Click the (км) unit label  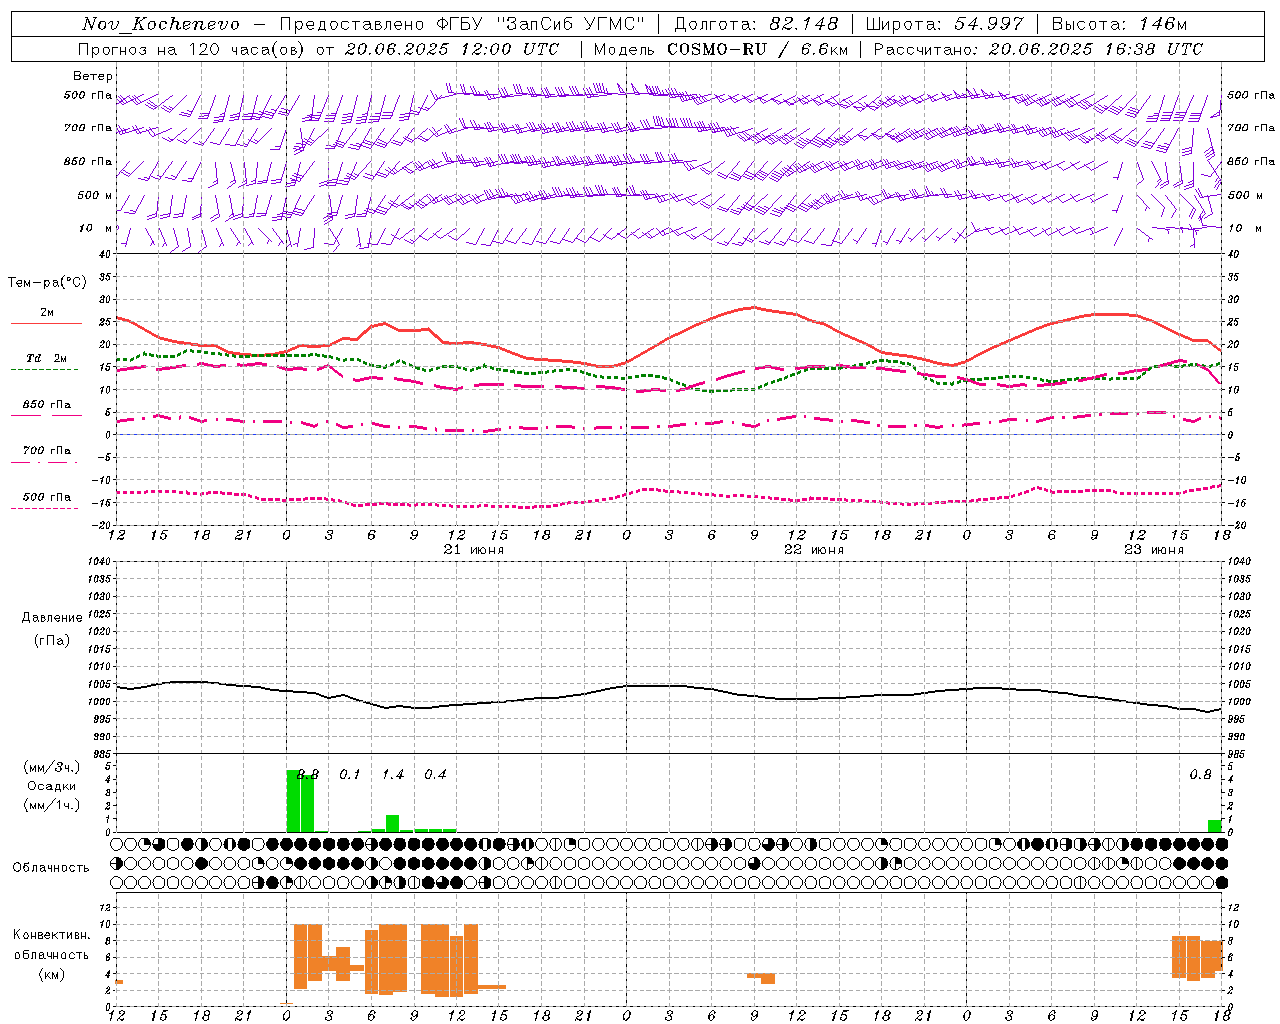pos(52,974)
